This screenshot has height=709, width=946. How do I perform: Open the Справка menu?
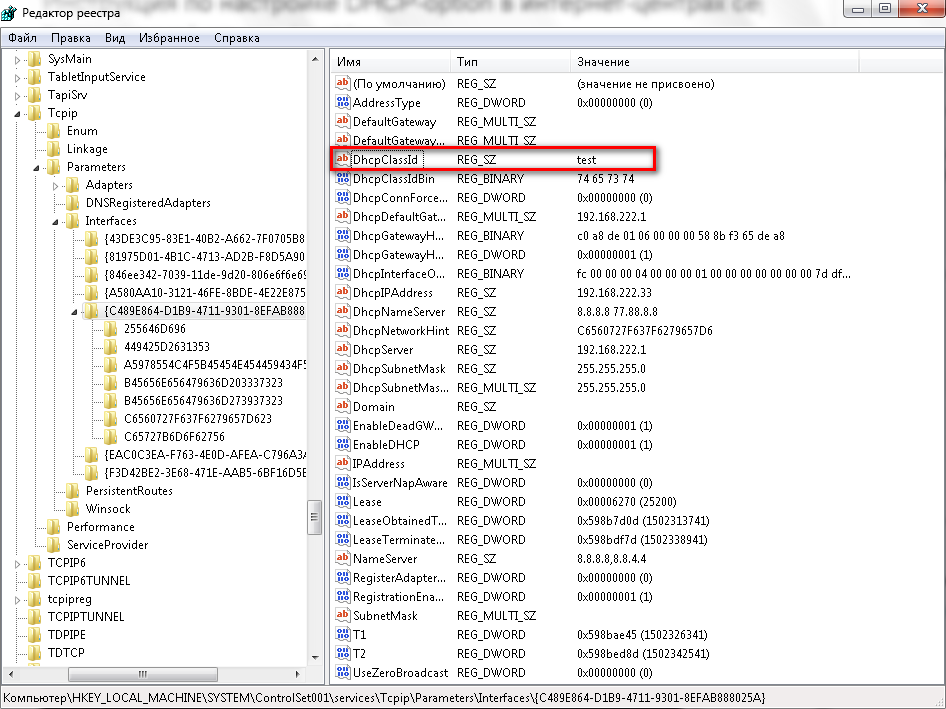236,38
